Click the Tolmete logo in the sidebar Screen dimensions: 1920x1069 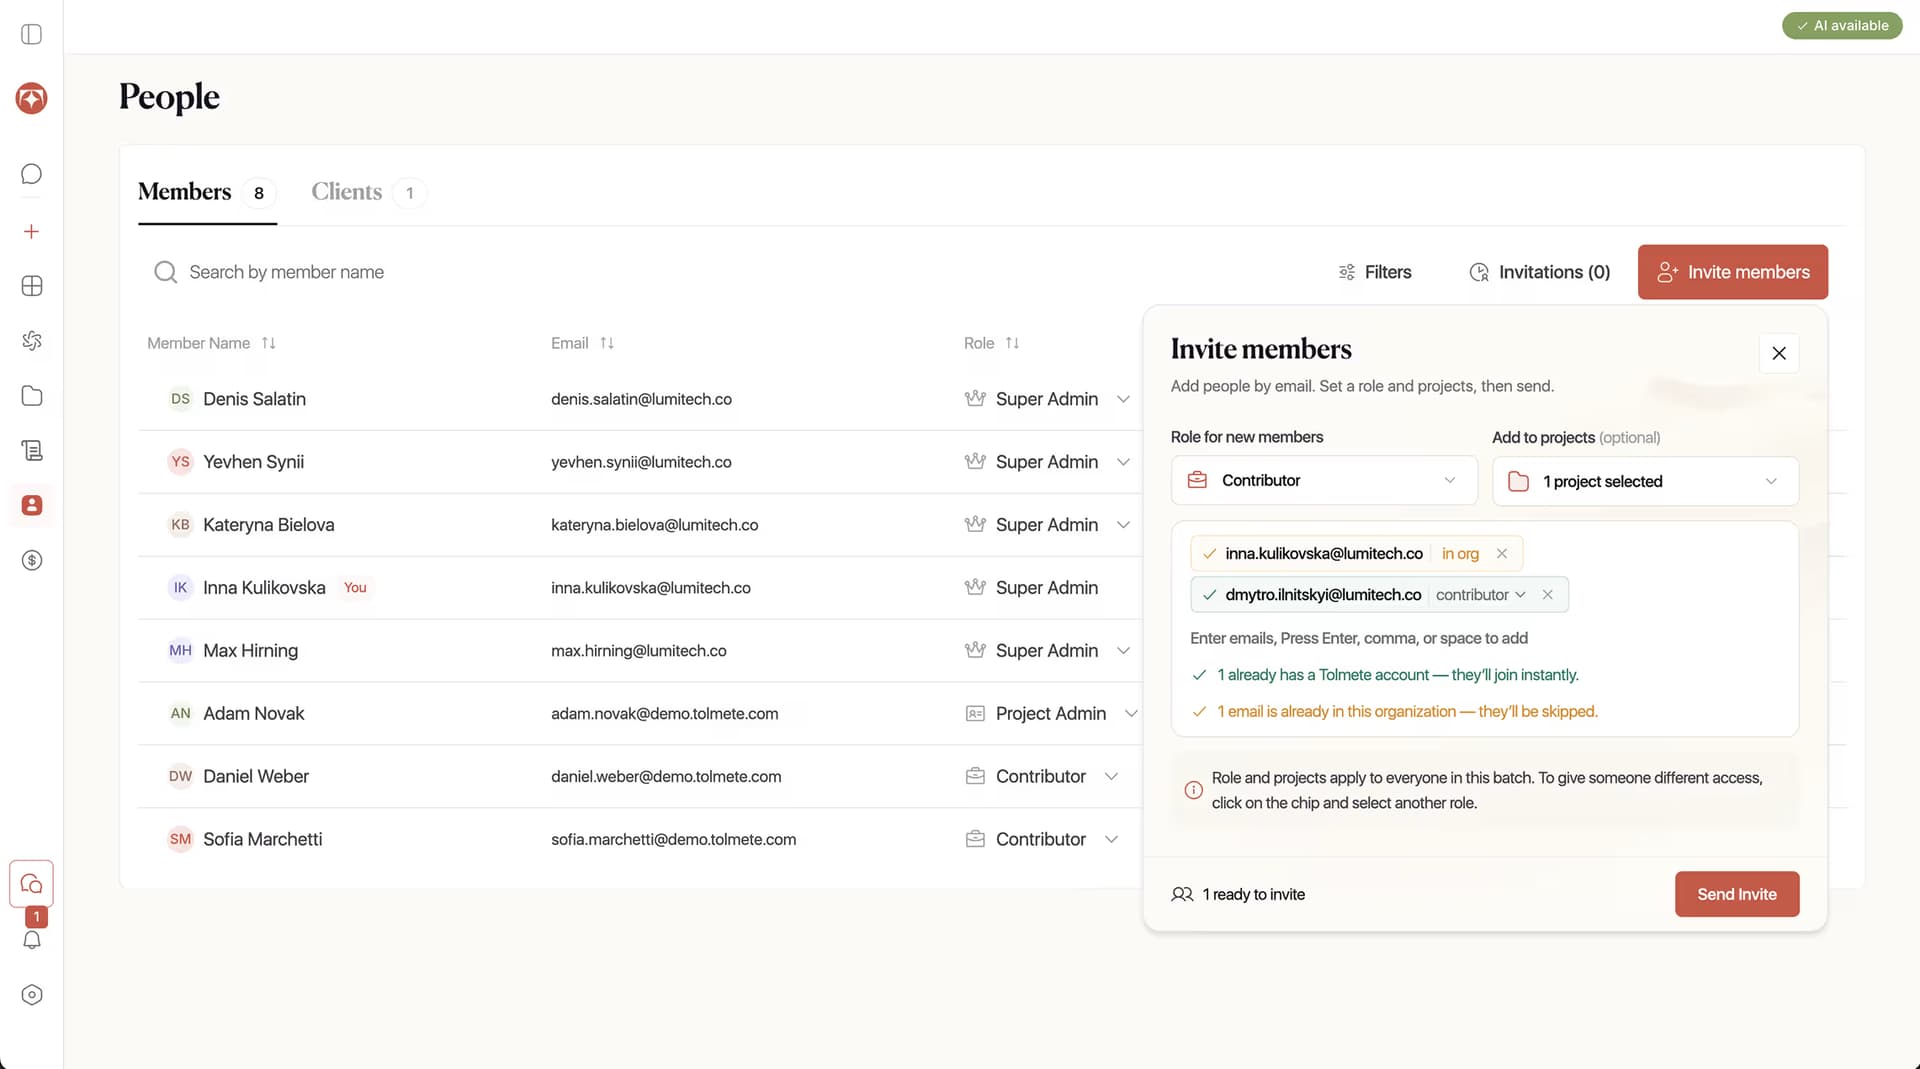[32, 98]
